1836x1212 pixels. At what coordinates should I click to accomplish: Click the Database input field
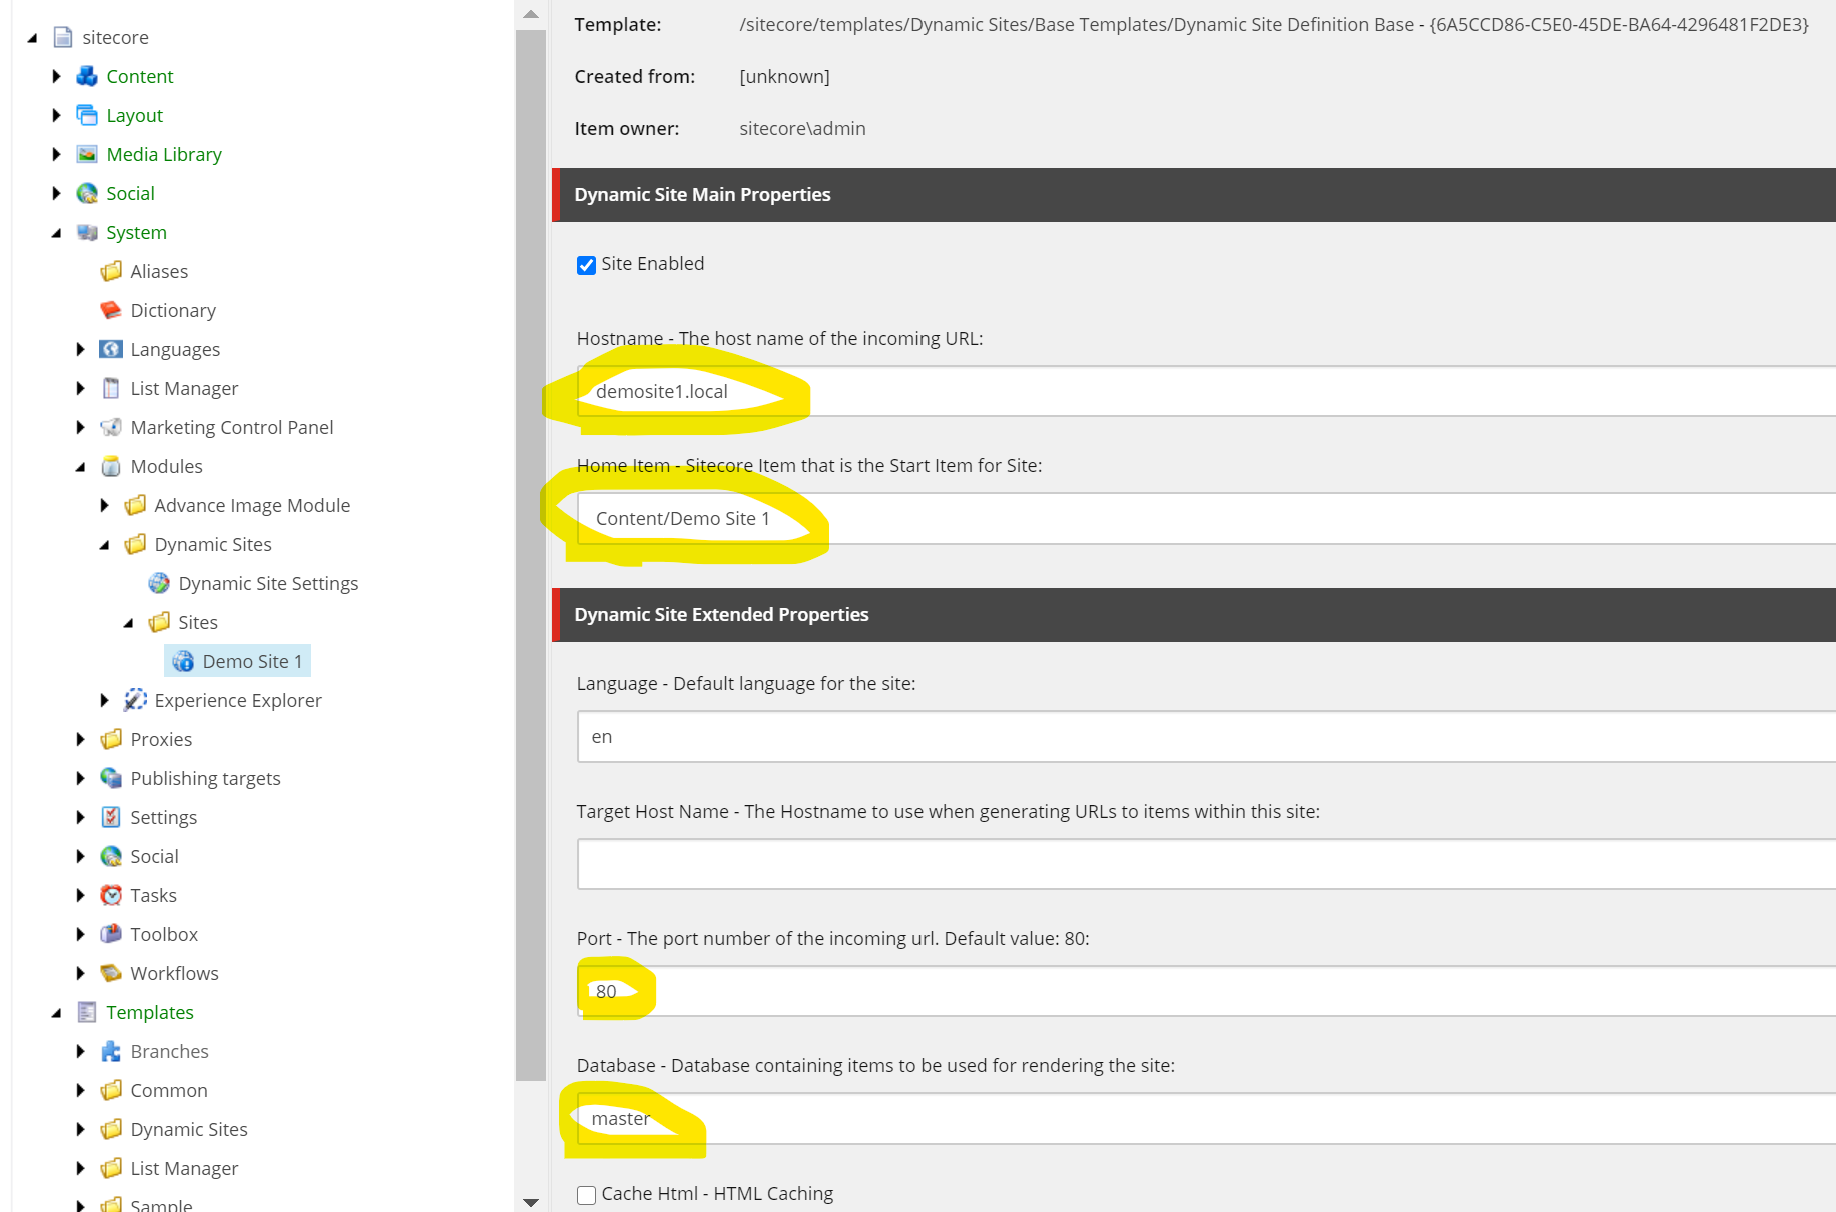[1206, 1118]
